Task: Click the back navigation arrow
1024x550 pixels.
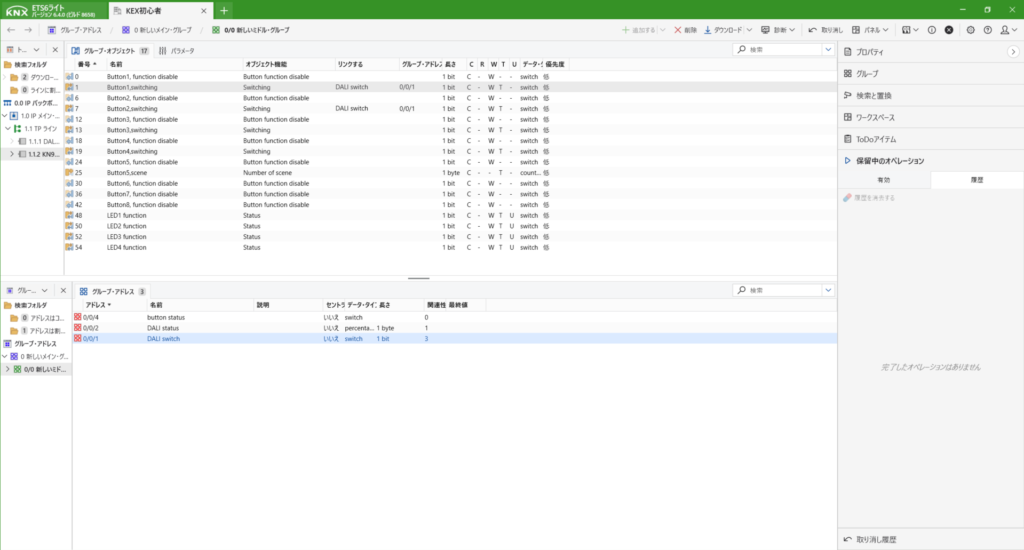Action: 11,30
